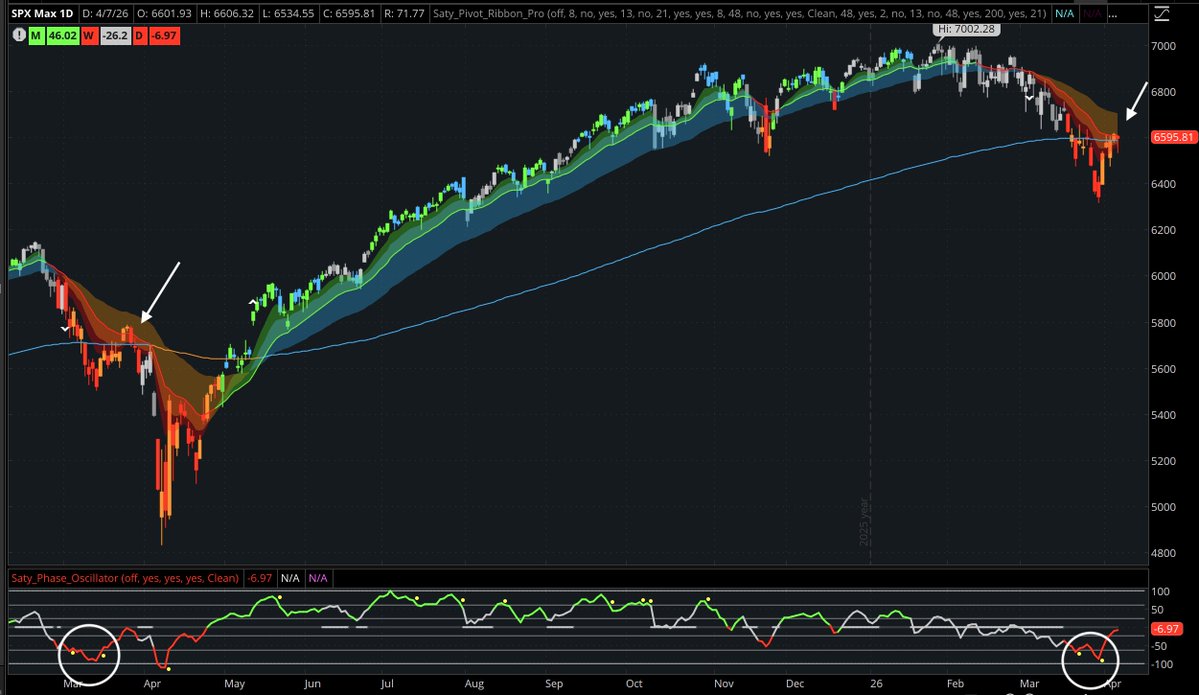Click the 6000 price axis label
1199x695 pixels.
click(1163, 276)
